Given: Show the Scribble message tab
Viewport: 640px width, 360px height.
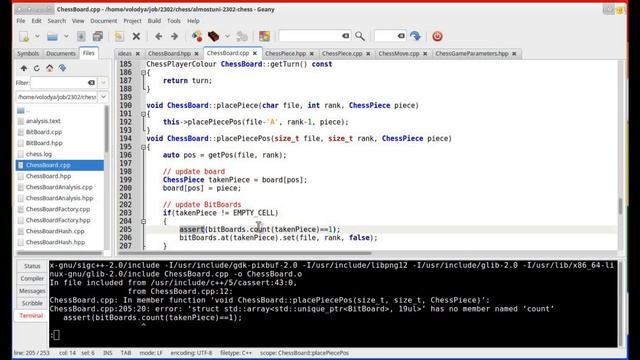Looking at the screenshot, I should tap(32, 303).
